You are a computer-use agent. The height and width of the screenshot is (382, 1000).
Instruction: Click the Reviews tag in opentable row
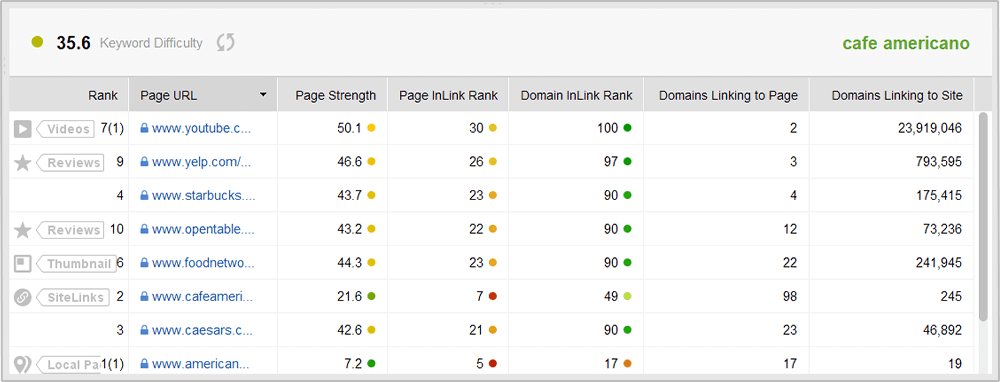(69, 230)
